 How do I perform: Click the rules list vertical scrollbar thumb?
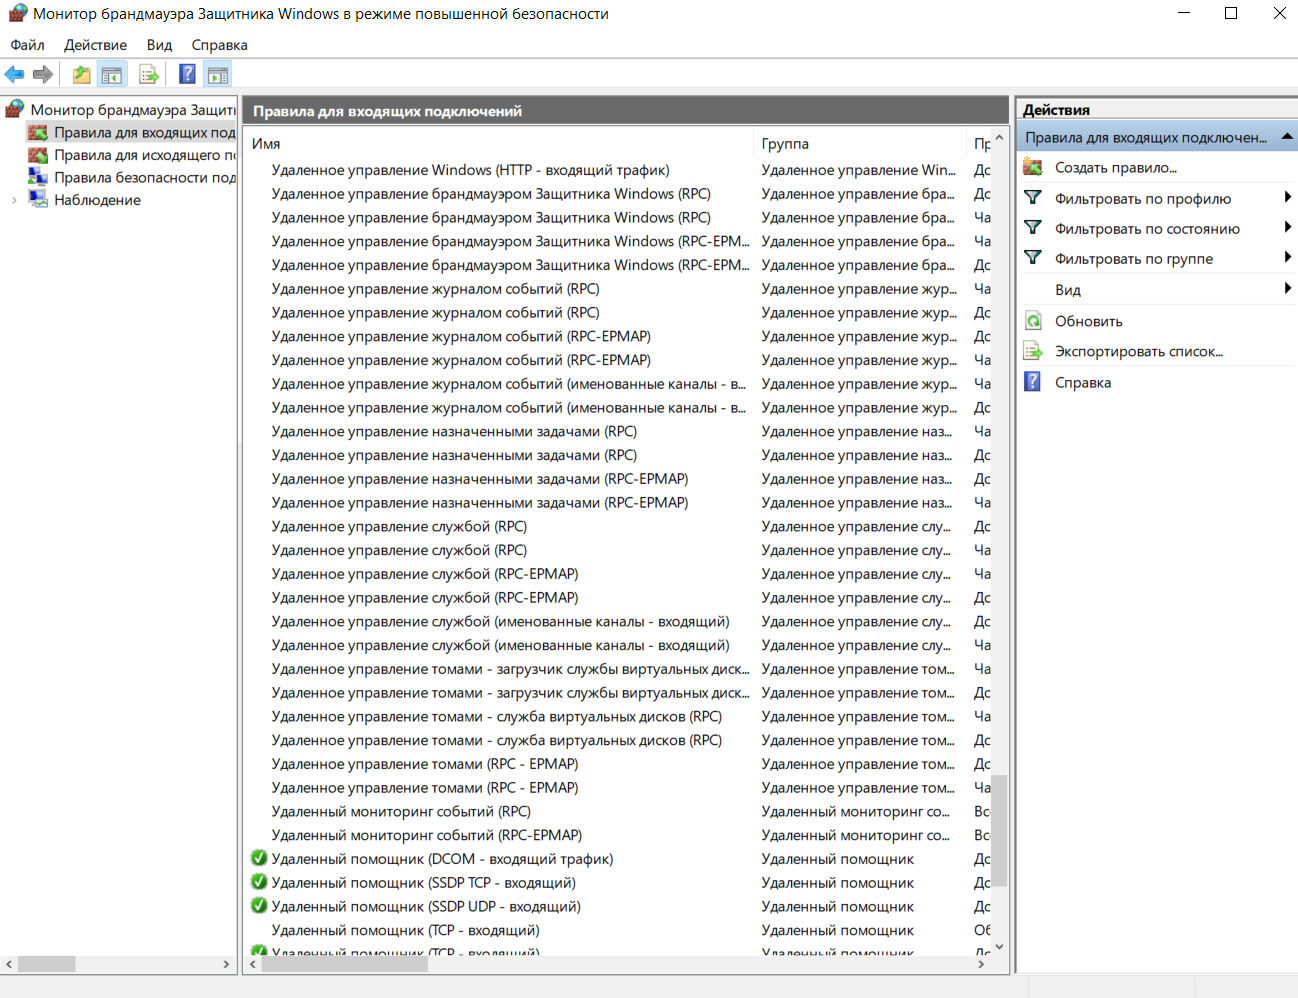point(999,831)
